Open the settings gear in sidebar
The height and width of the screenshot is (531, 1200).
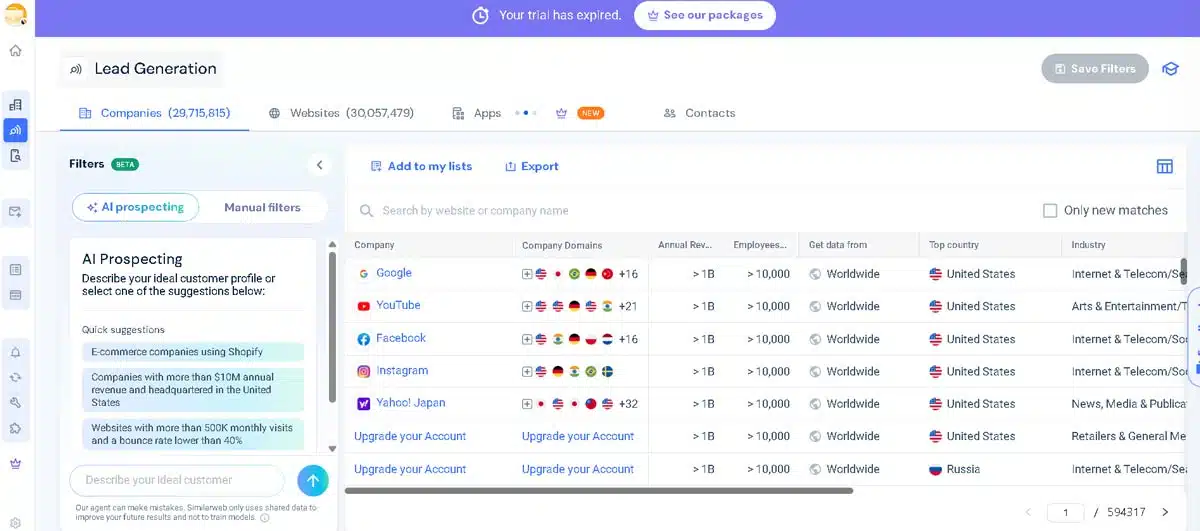tap(15, 522)
